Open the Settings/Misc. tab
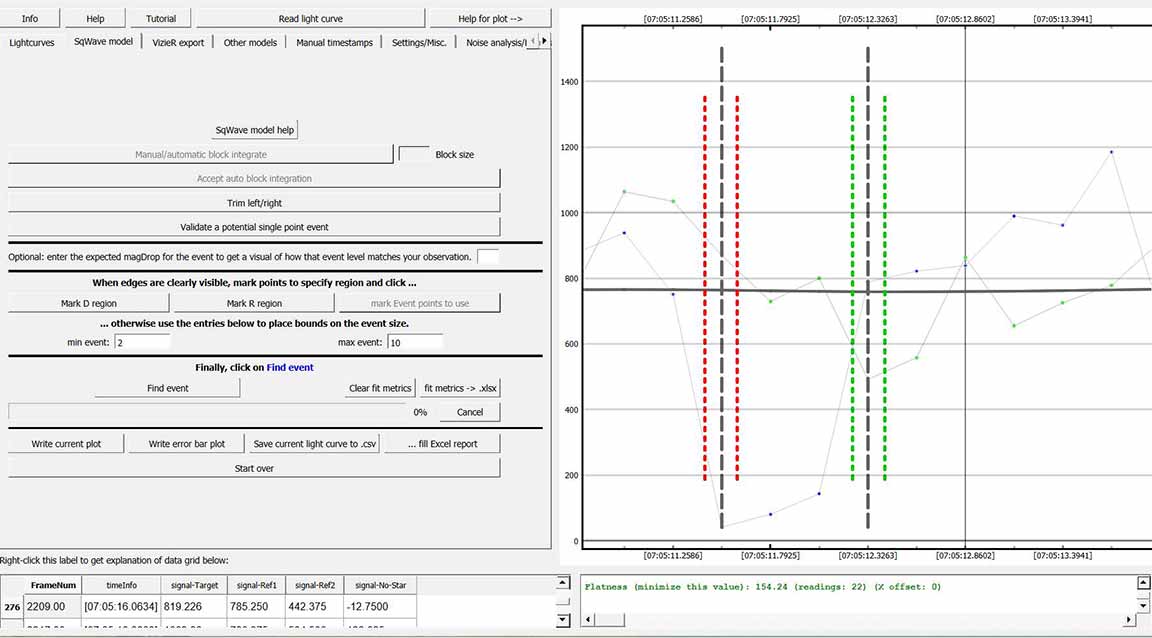 420,42
